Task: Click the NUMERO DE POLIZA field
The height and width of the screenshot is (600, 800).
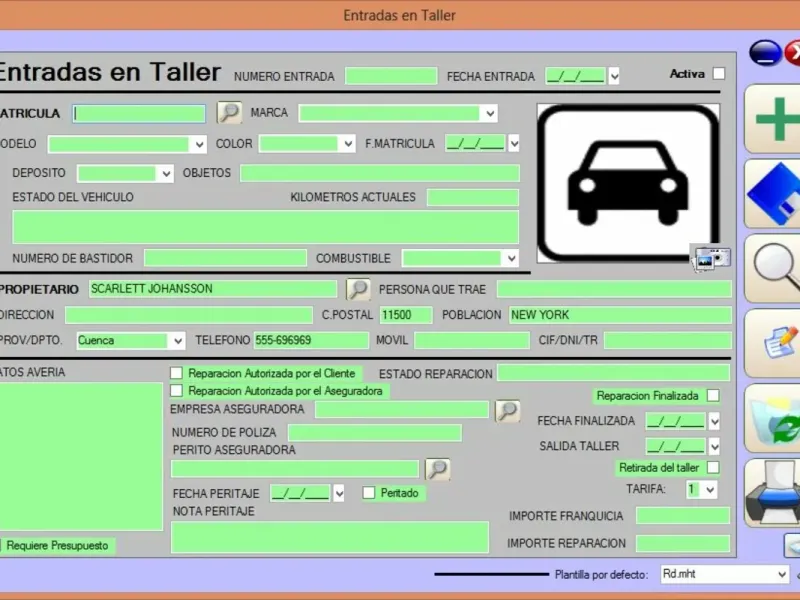Action: [x=375, y=433]
